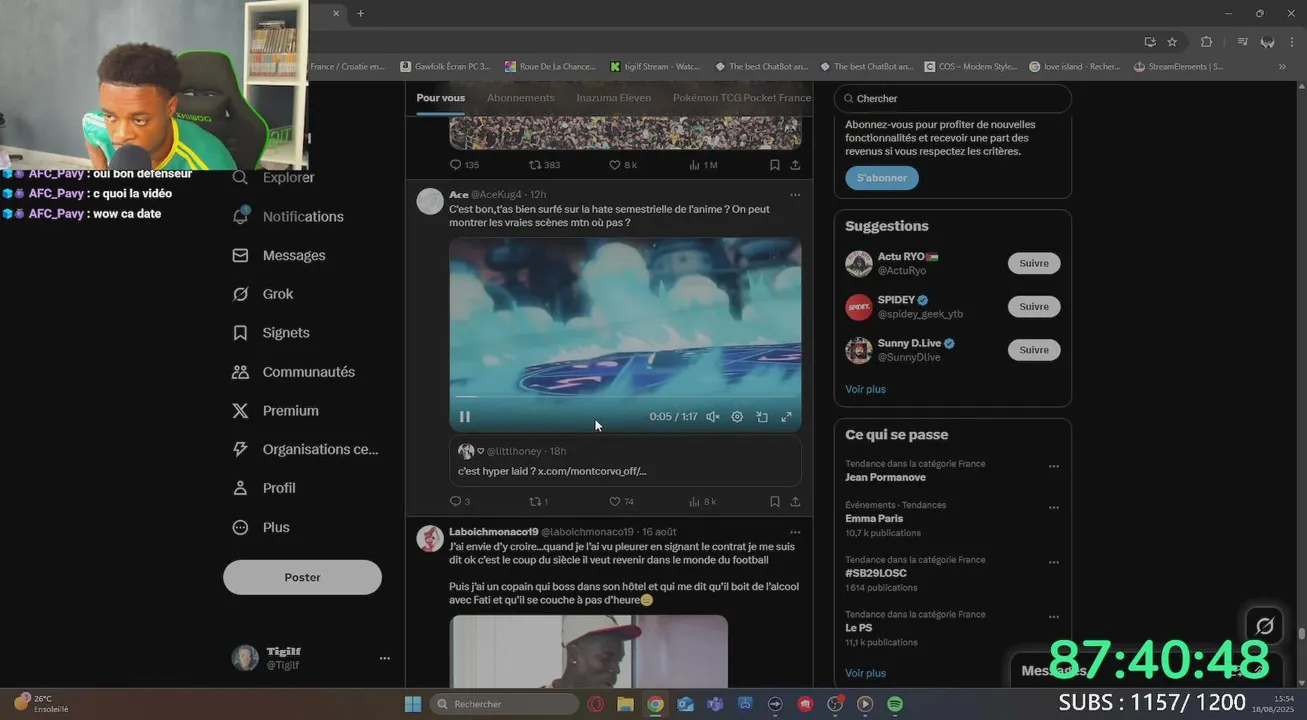Open video settings gear in player
This screenshot has height=720, width=1307.
point(737,417)
